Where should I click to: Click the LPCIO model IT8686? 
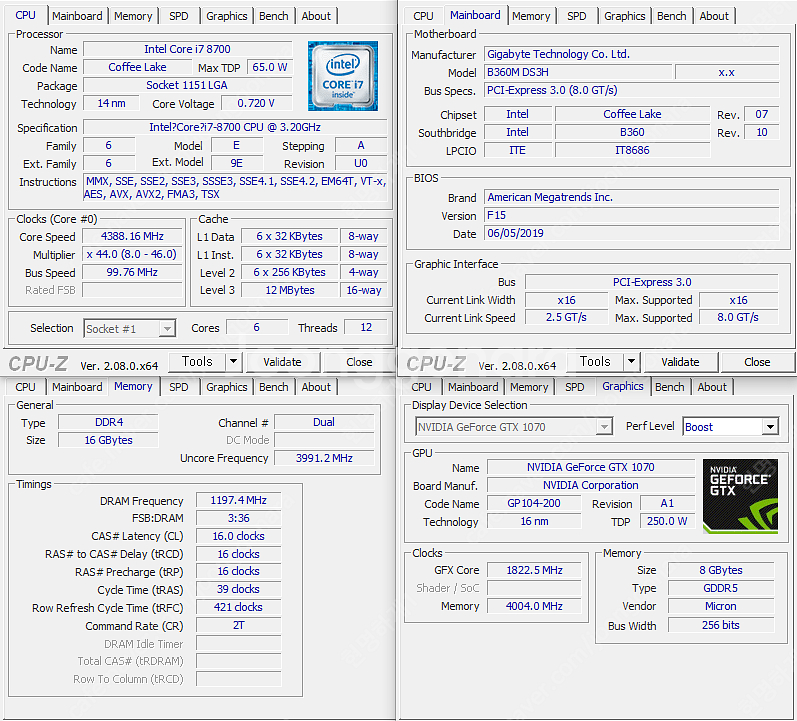(x=632, y=150)
